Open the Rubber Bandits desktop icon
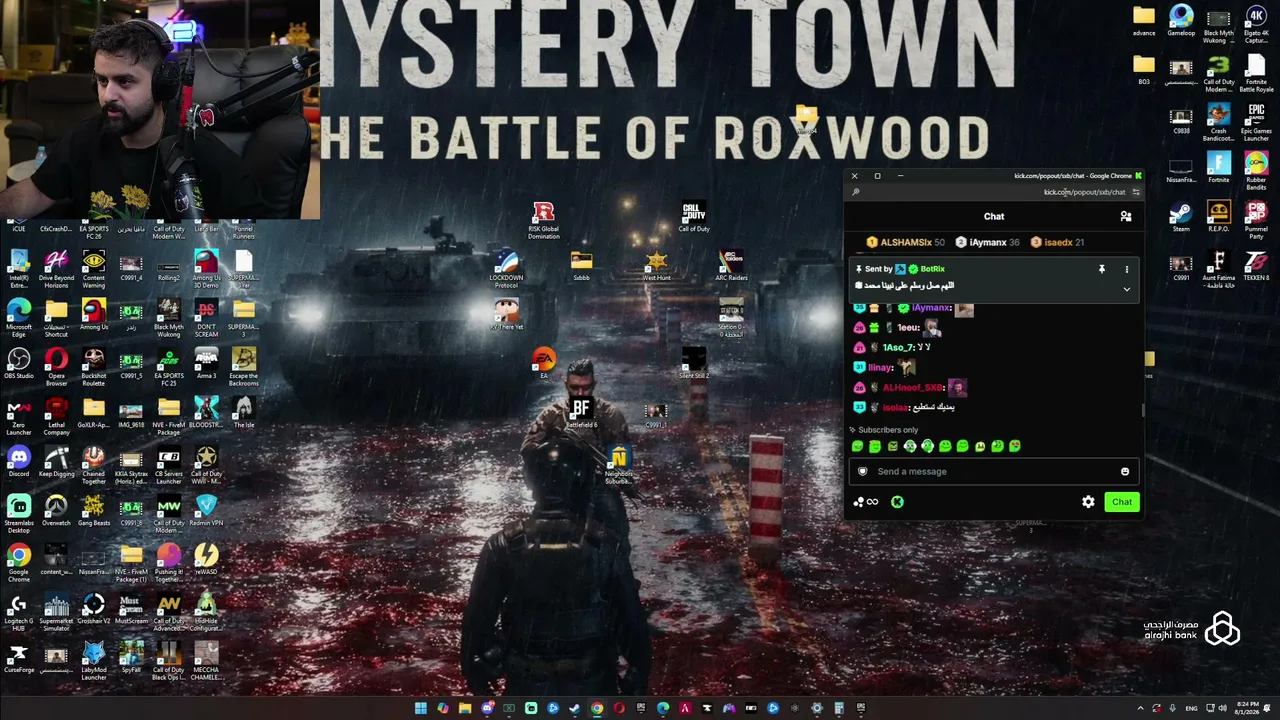1280x720 pixels. 1256,171
